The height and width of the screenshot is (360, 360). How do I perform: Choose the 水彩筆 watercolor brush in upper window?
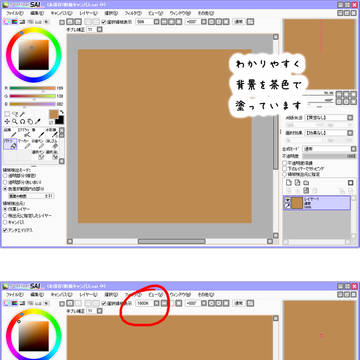52,132
